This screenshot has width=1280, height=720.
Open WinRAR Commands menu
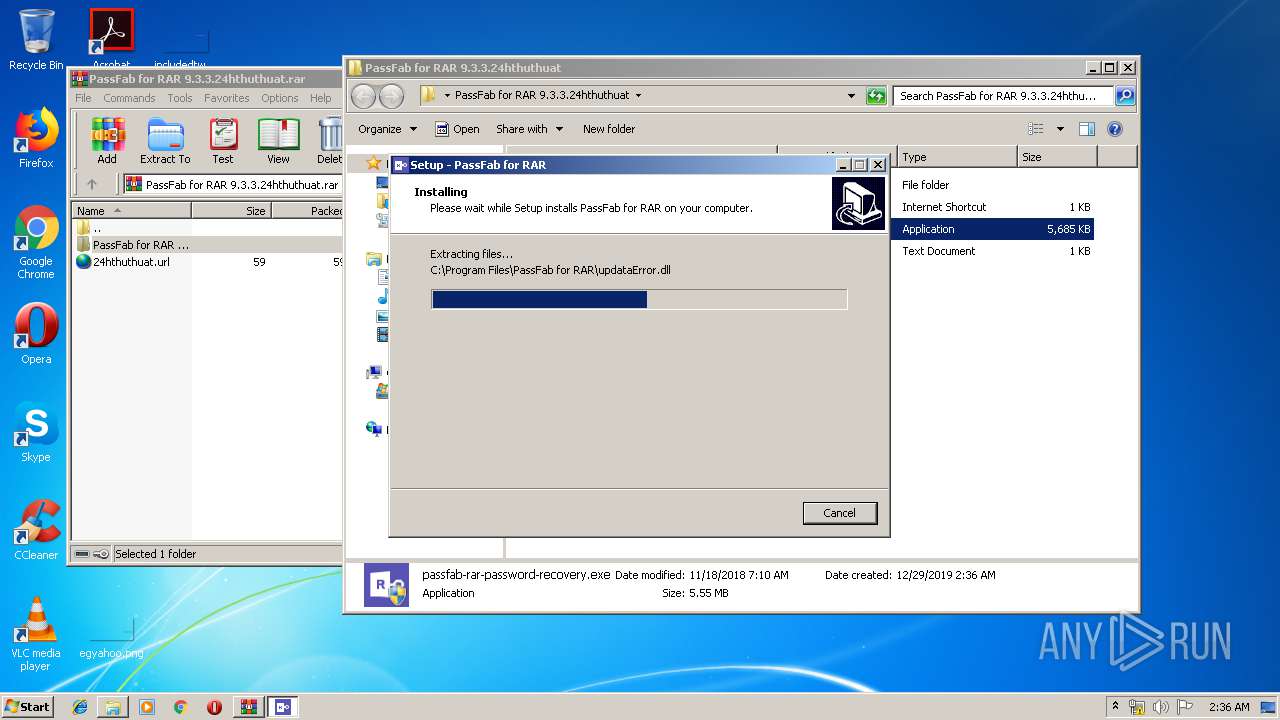pos(129,98)
